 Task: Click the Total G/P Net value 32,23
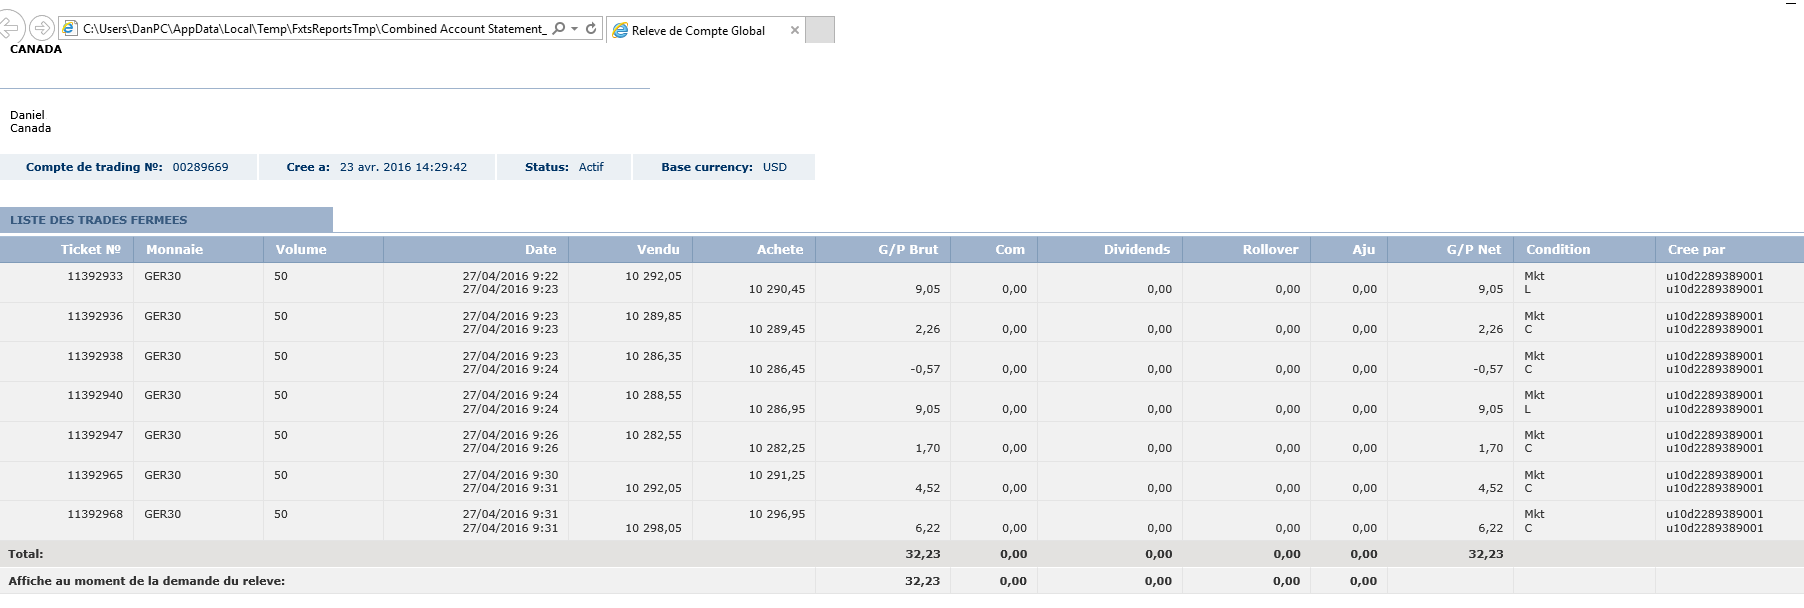(1485, 554)
